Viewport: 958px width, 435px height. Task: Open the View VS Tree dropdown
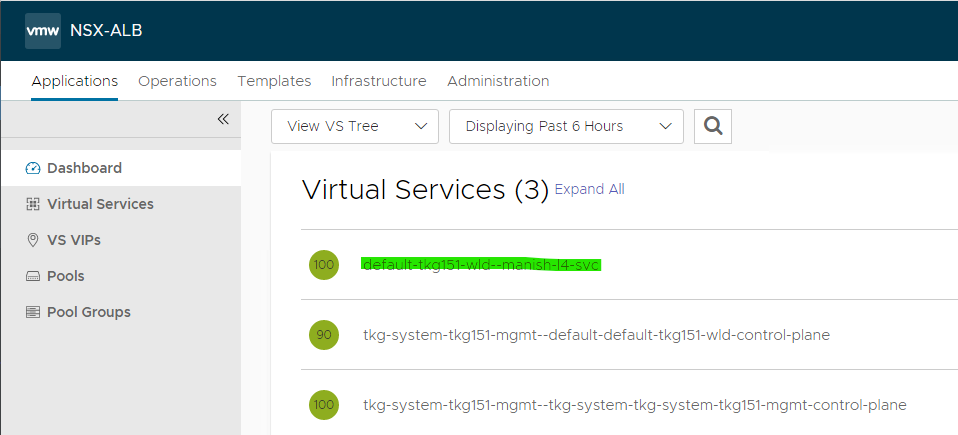355,126
